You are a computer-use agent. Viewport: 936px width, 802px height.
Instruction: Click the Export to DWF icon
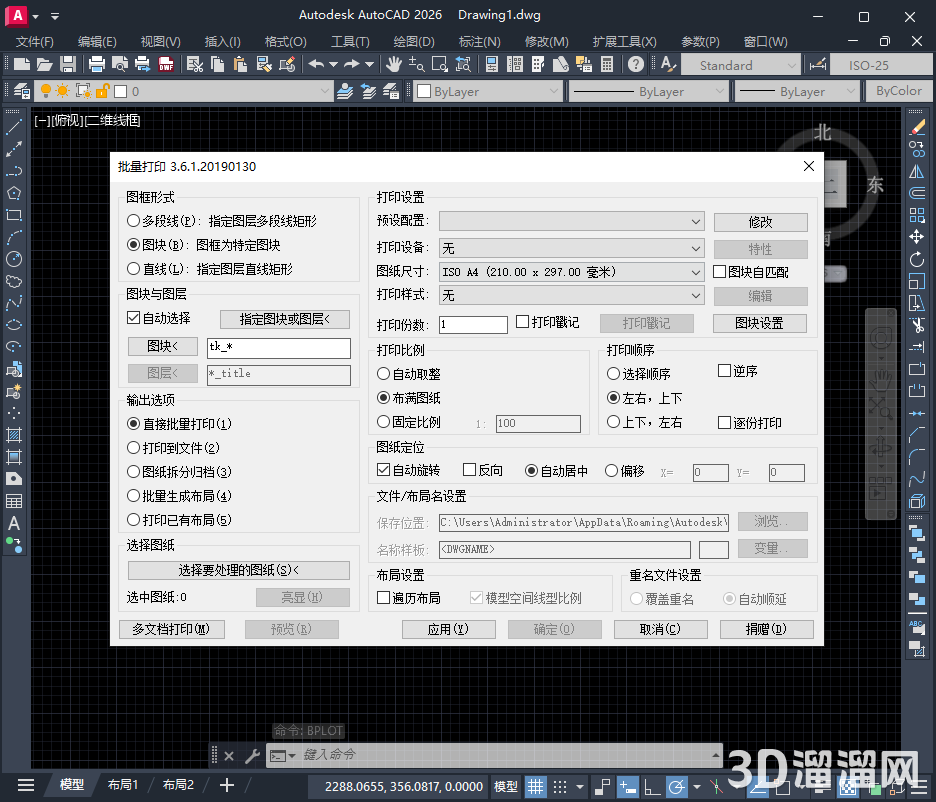pyautogui.click(x=165, y=64)
